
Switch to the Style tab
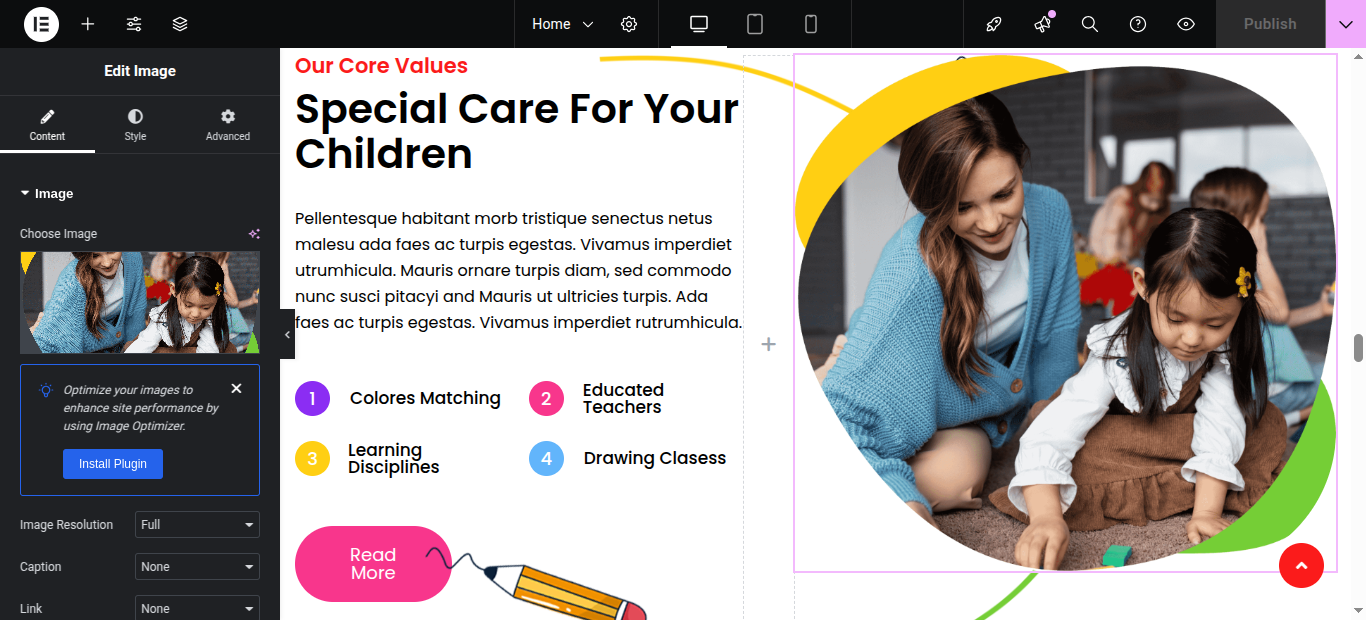135,125
